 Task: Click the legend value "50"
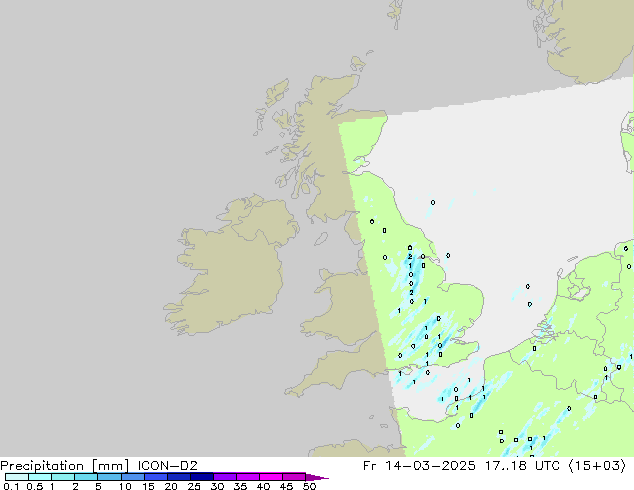tap(309, 486)
